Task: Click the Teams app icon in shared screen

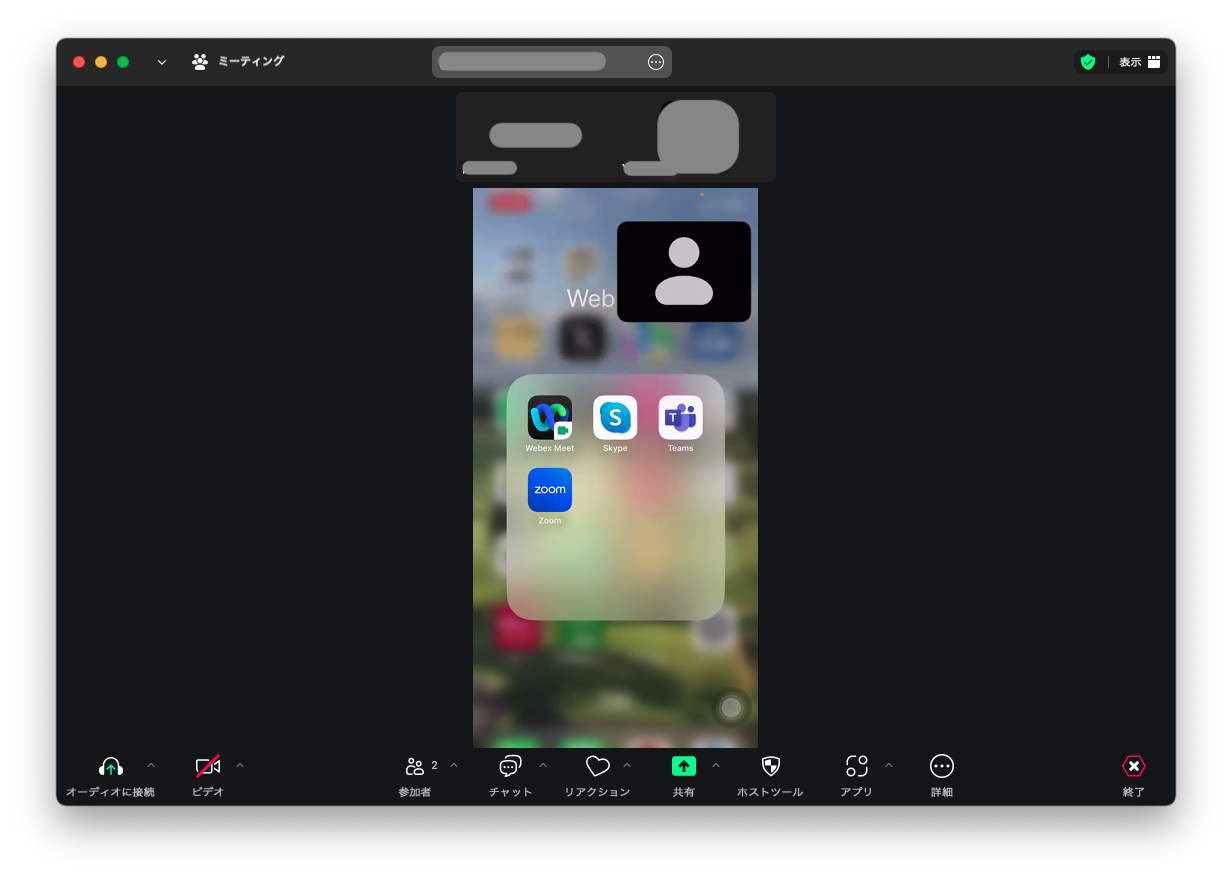Action: point(681,418)
